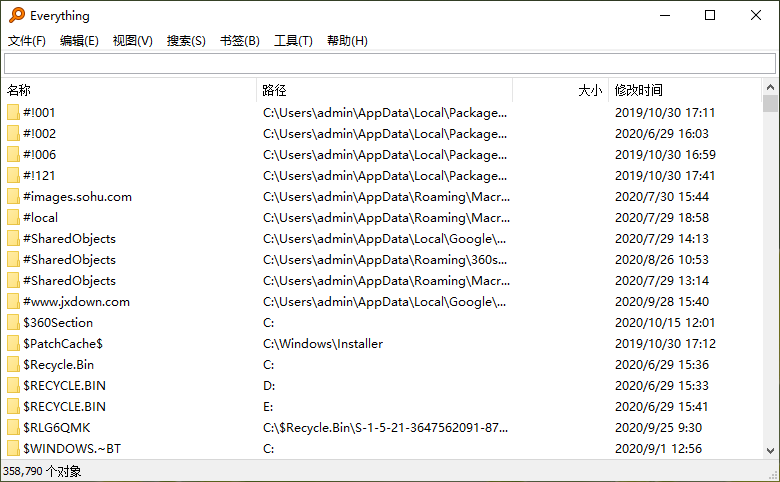This screenshot has width=780, height=482.
Task: Select the $RLG6QMK entry
Action: click(x=57, y=428)
